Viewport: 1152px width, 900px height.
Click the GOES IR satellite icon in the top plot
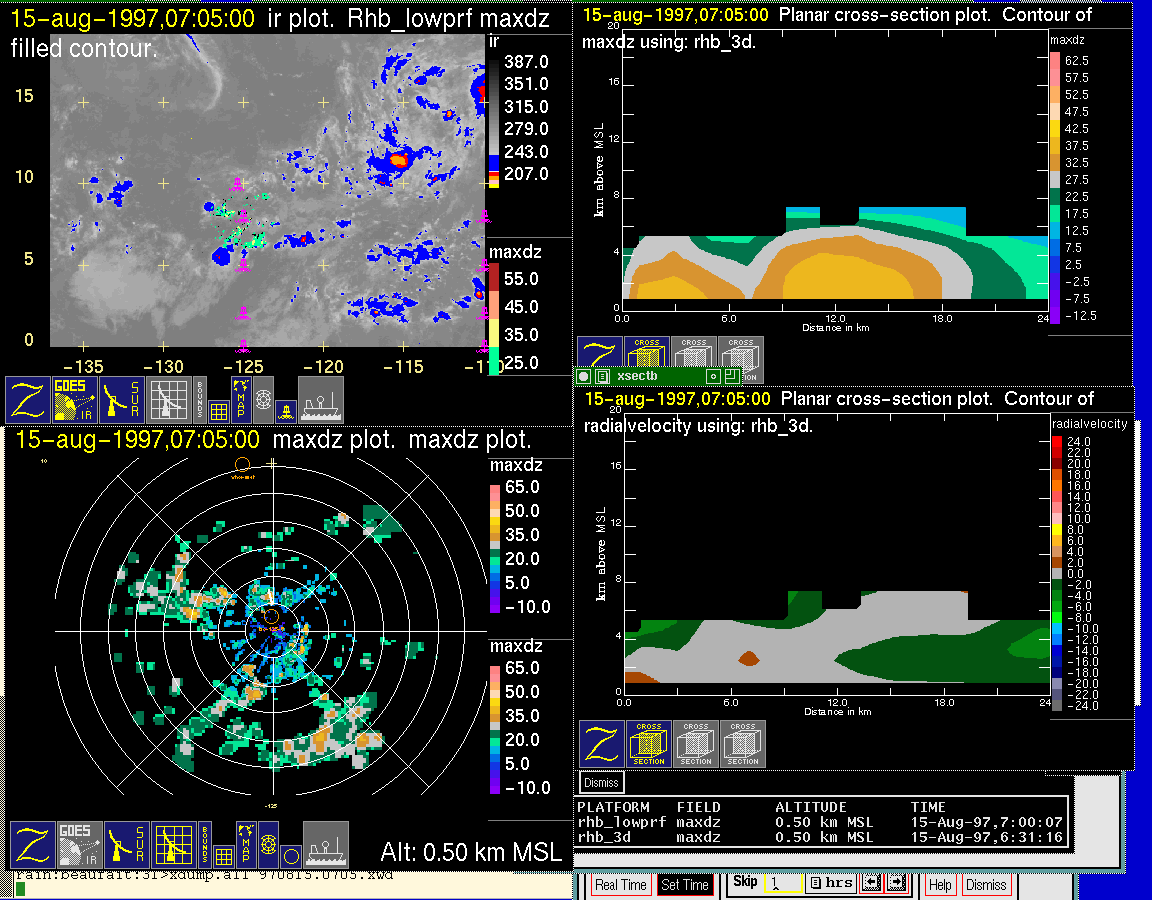(x=74, y=399)
